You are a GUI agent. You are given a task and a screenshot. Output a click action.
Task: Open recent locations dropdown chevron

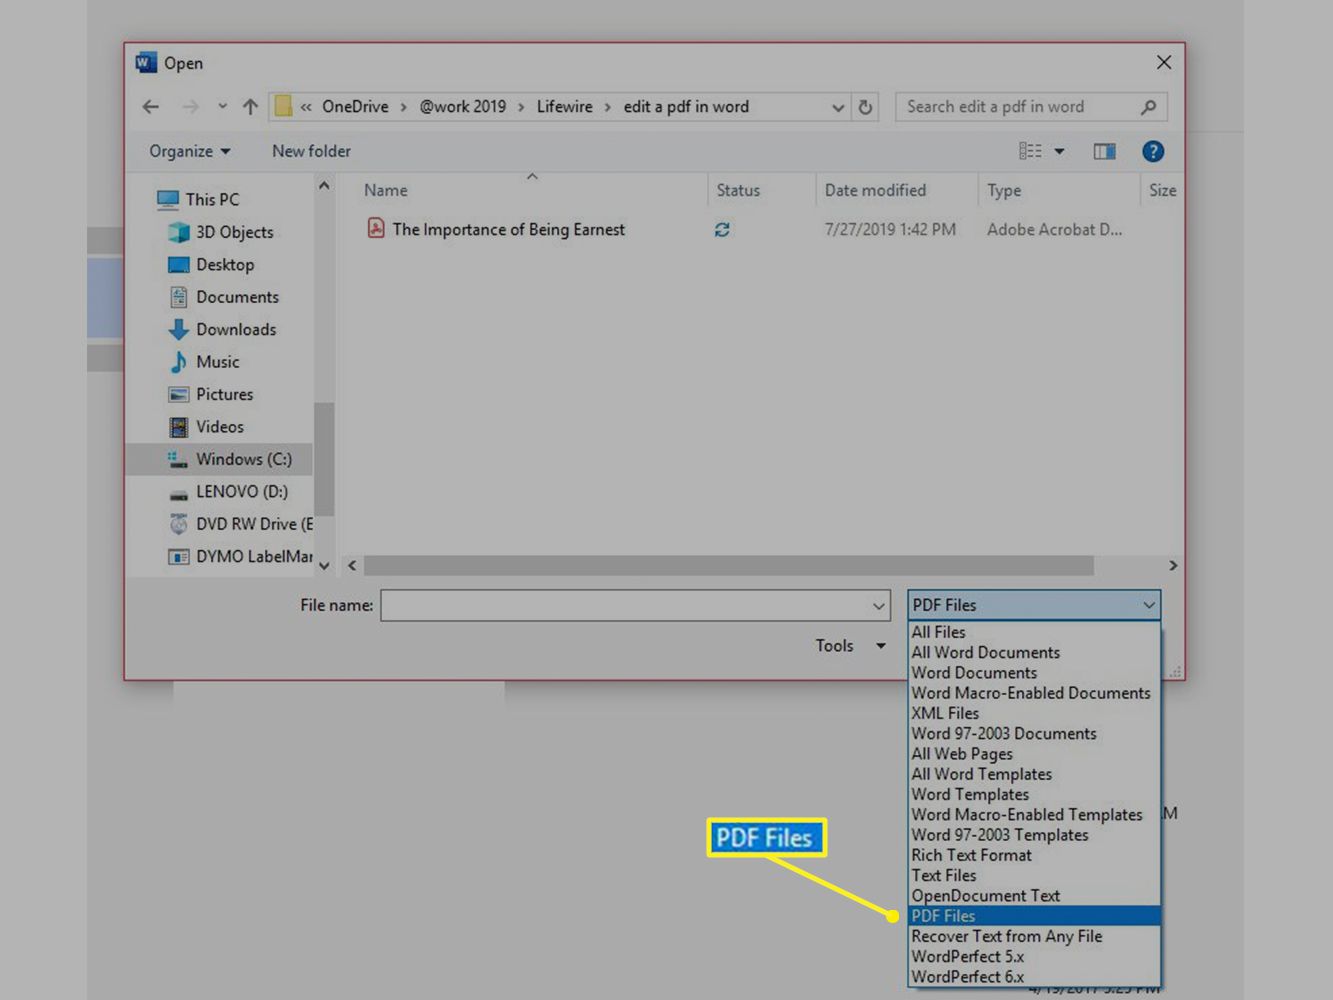click(222, 107)
